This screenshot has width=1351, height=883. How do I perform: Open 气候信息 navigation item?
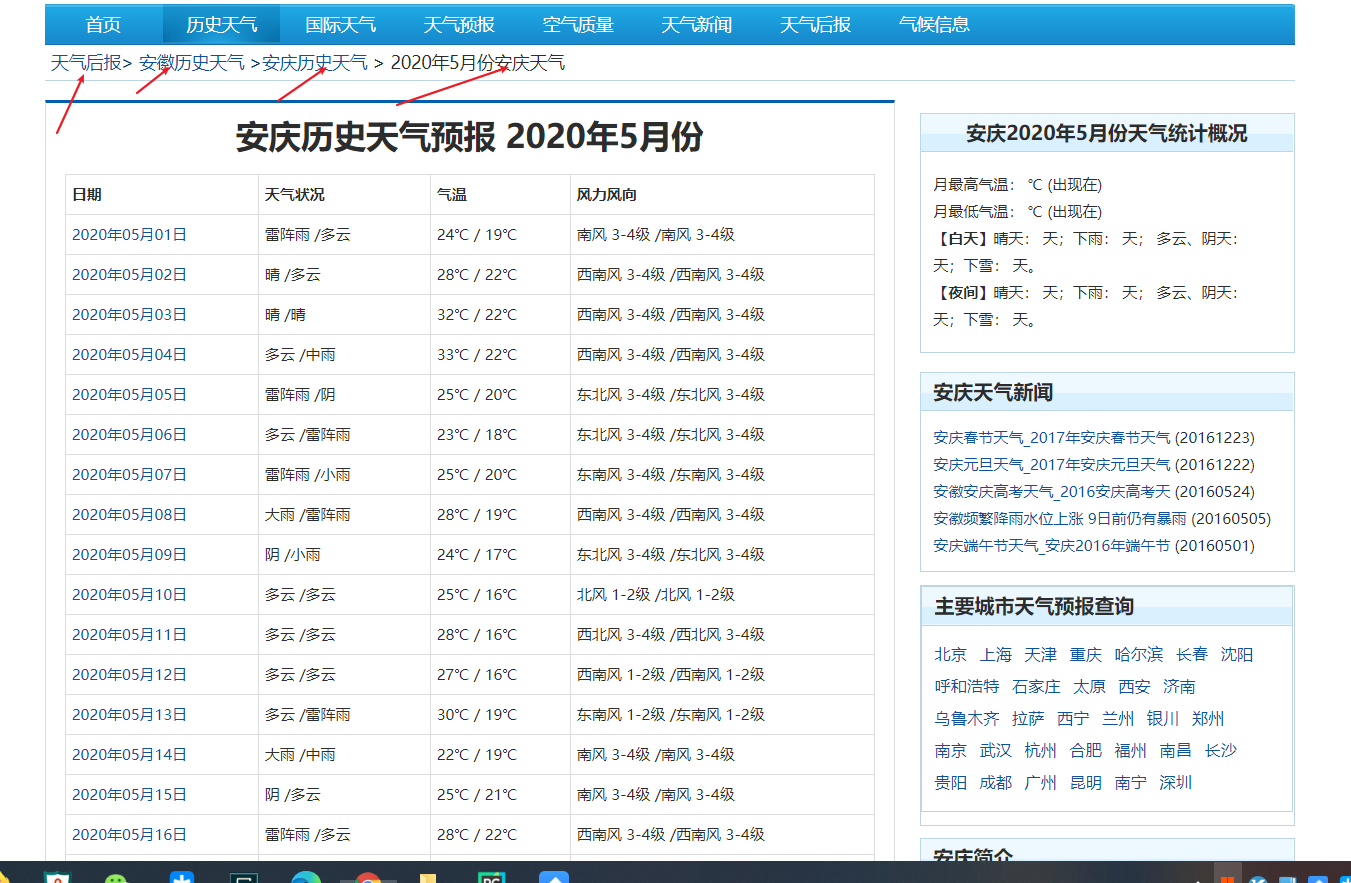coord(934,25)
